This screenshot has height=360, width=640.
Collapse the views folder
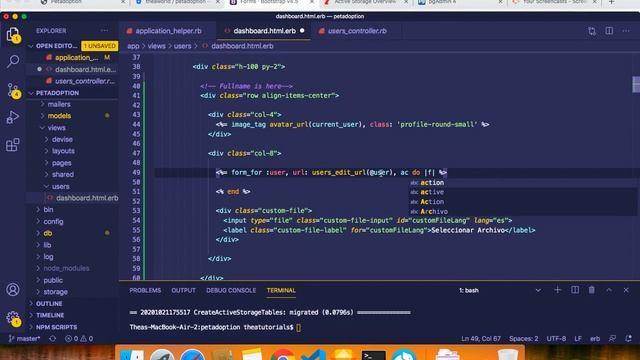[57, 128]
